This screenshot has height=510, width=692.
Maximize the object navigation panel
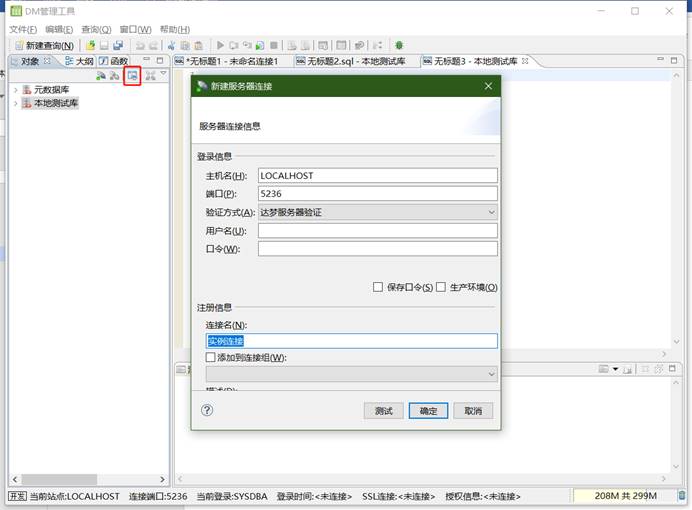[160, 60]
